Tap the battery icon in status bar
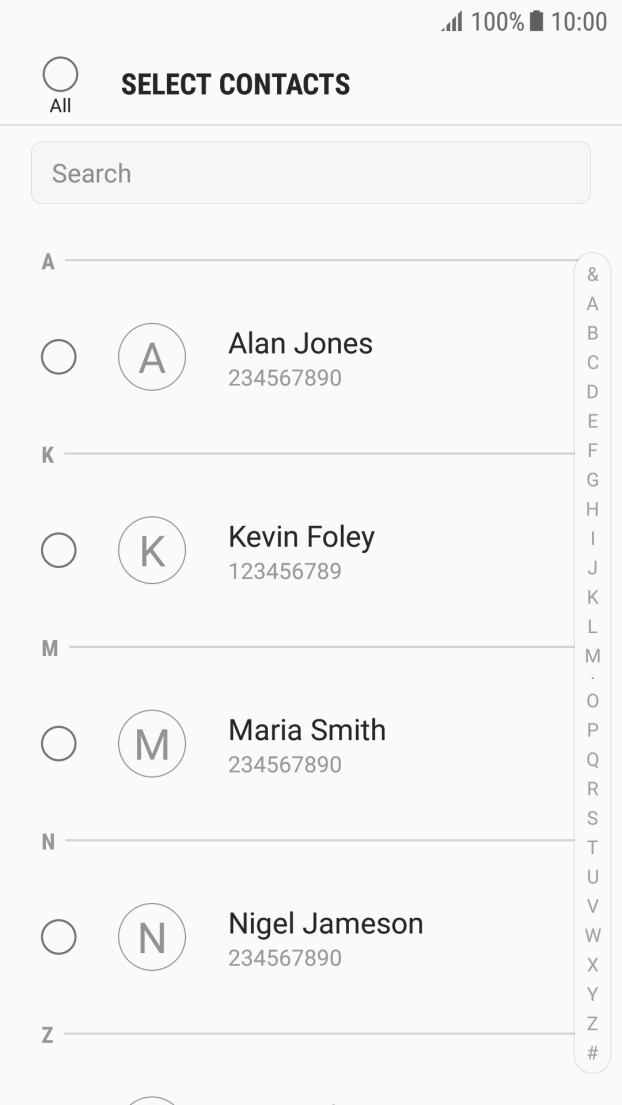This screenshot has width=622, height=1105. coord(537,22)
